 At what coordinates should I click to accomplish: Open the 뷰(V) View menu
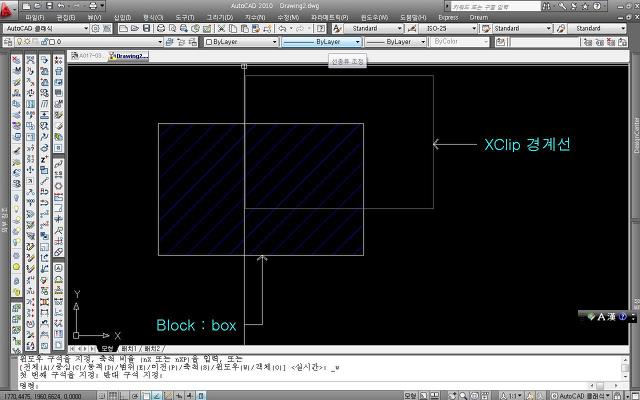tap(94, 17)
